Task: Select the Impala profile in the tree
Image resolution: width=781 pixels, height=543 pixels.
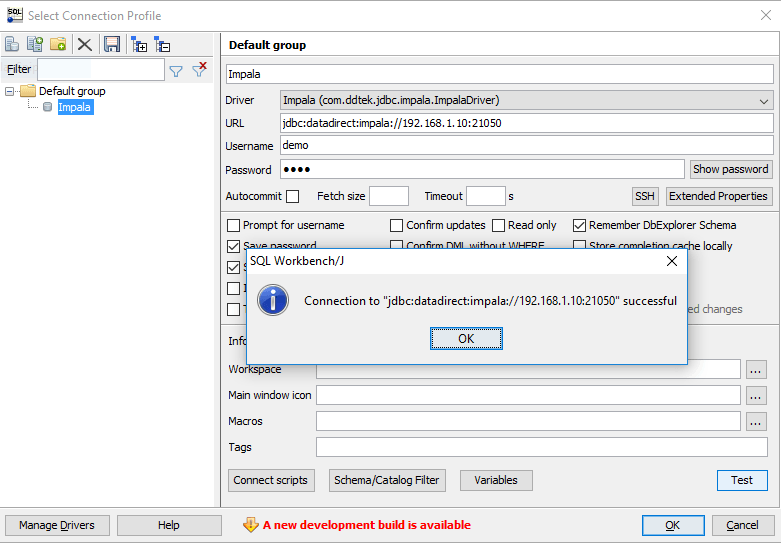Action: pyautogui.click(x=75, y=107)
